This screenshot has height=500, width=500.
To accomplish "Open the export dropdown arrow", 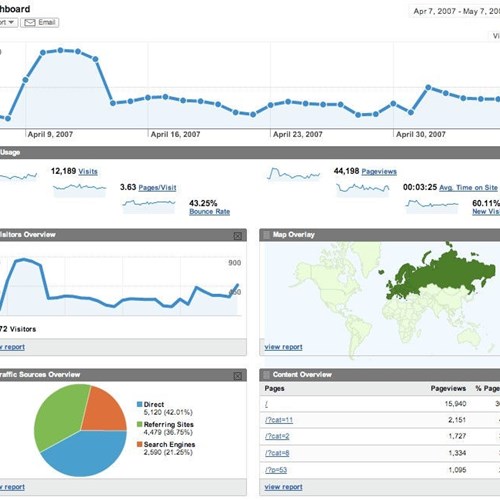I will [11, 22].
